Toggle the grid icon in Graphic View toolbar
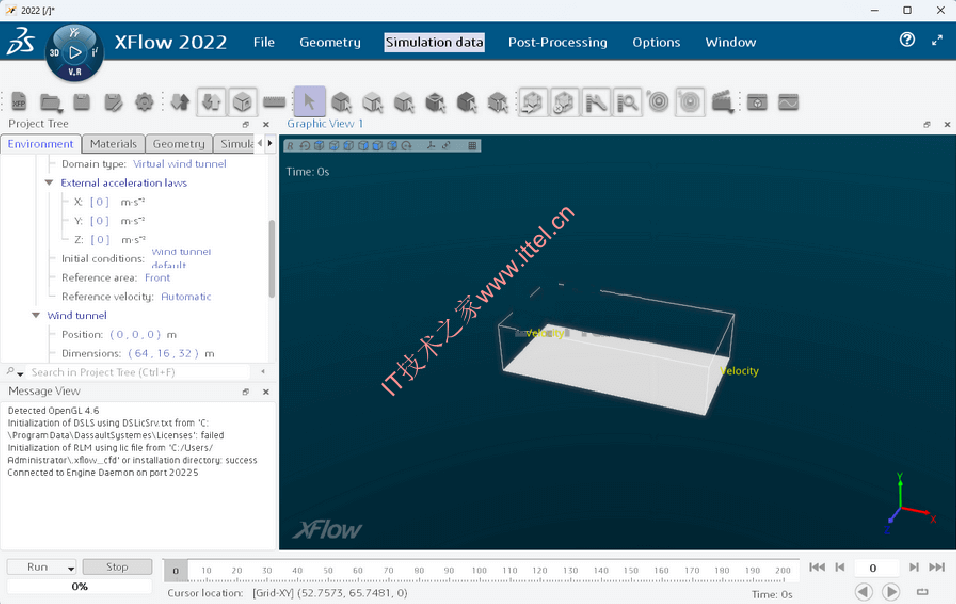The height and width of the screenshot is (604, 956). (472, 146)
